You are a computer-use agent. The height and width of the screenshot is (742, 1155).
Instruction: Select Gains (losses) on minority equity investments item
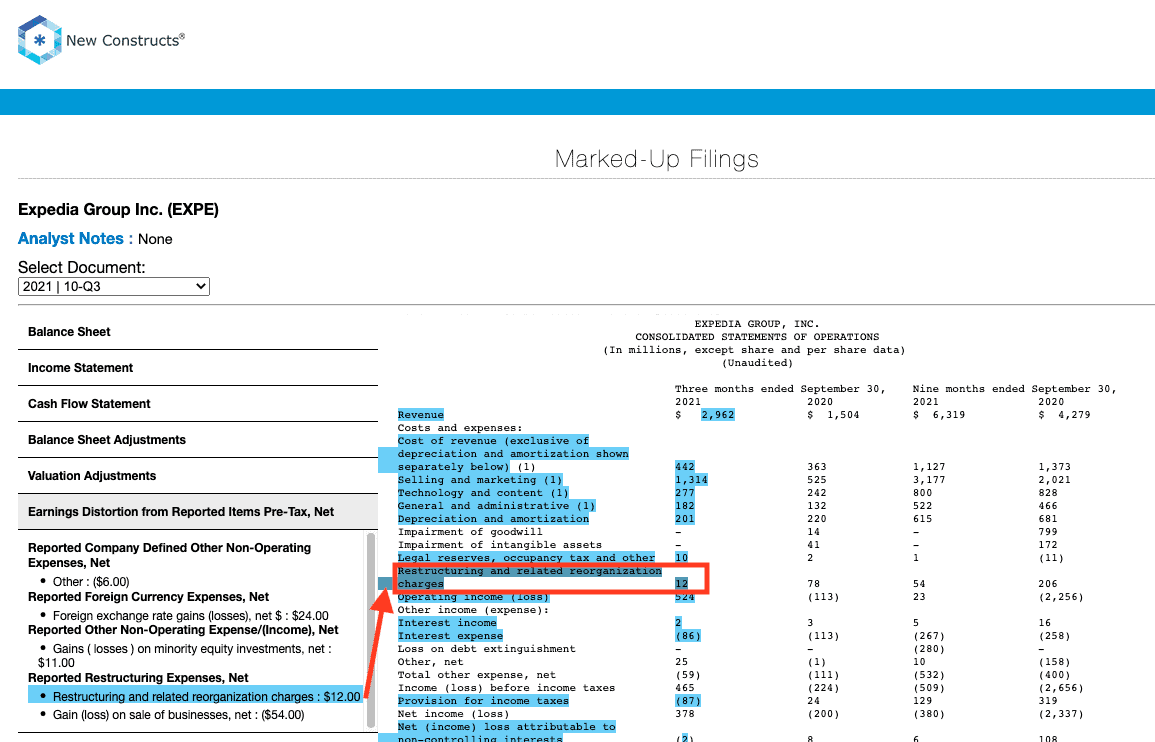pyautogui.click(x=185, y=656)
